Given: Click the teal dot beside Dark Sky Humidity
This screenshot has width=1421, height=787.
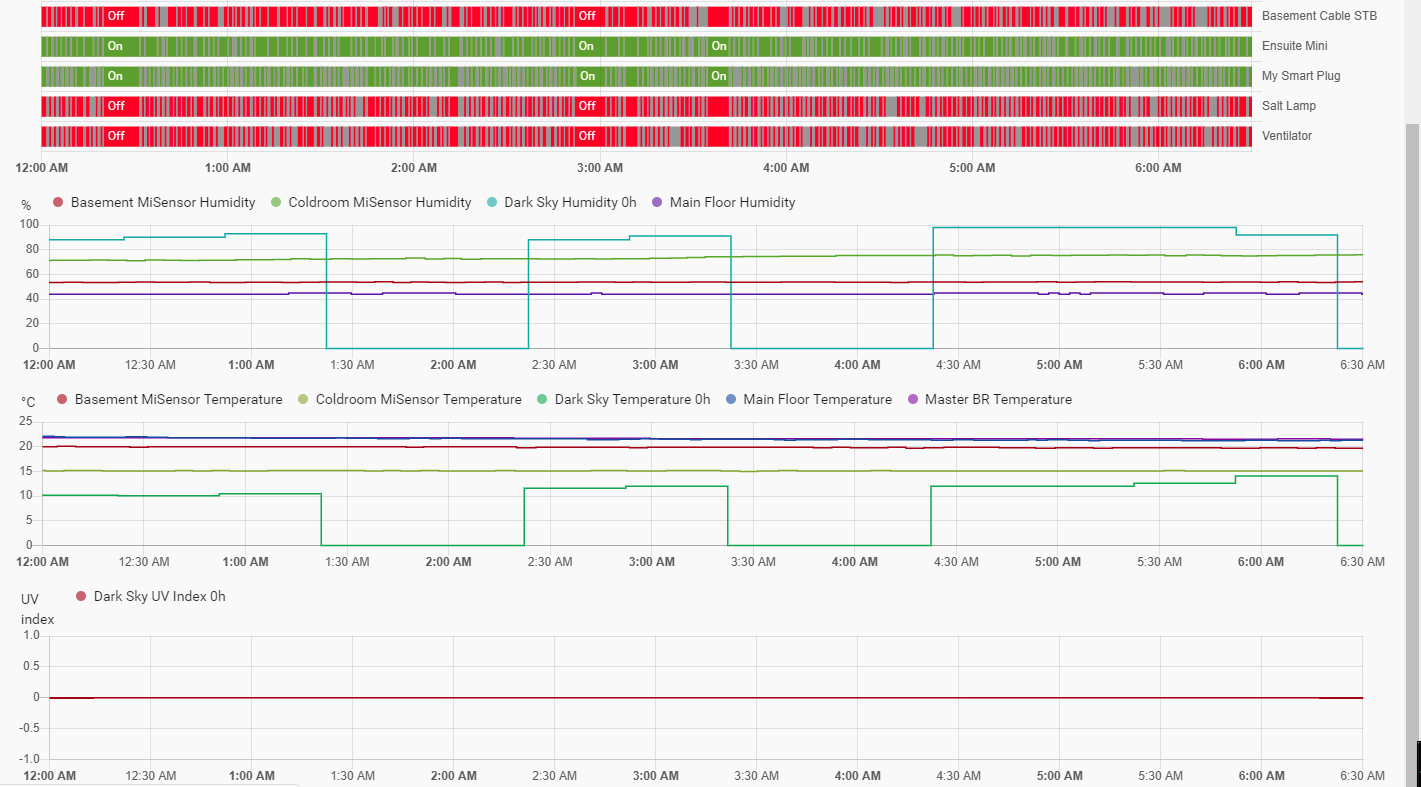Looking at the screenshot, I should pyautogui.click(x=492, y=203).
